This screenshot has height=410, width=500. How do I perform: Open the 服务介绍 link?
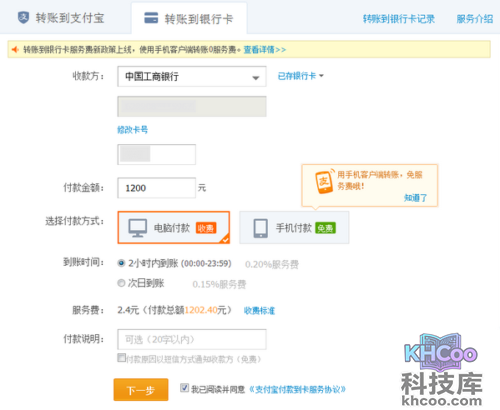click(475, 19)
